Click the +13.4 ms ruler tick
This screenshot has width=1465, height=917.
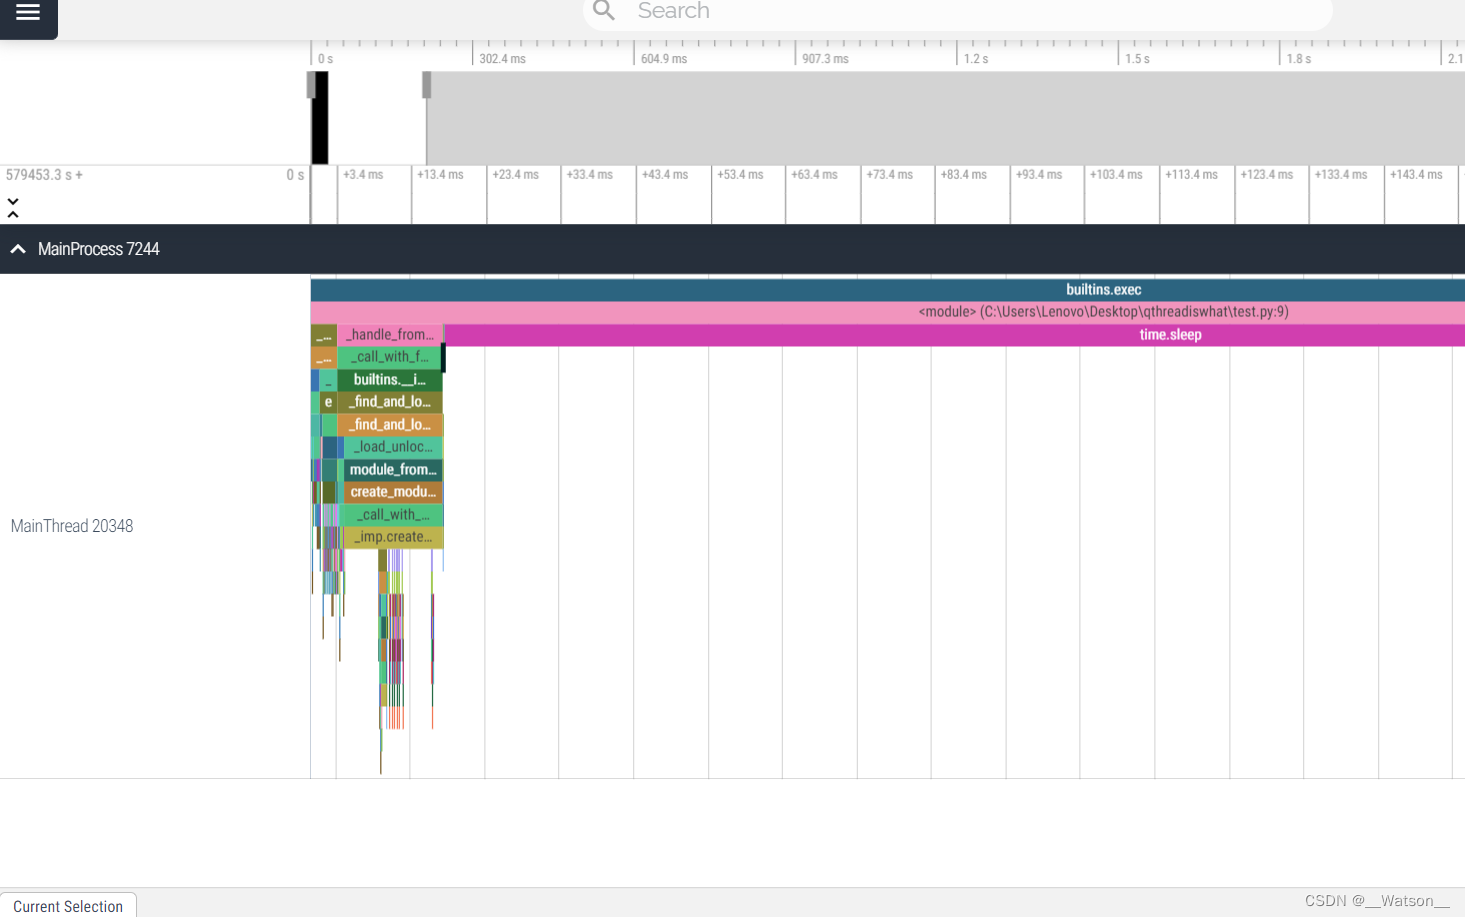440,175
